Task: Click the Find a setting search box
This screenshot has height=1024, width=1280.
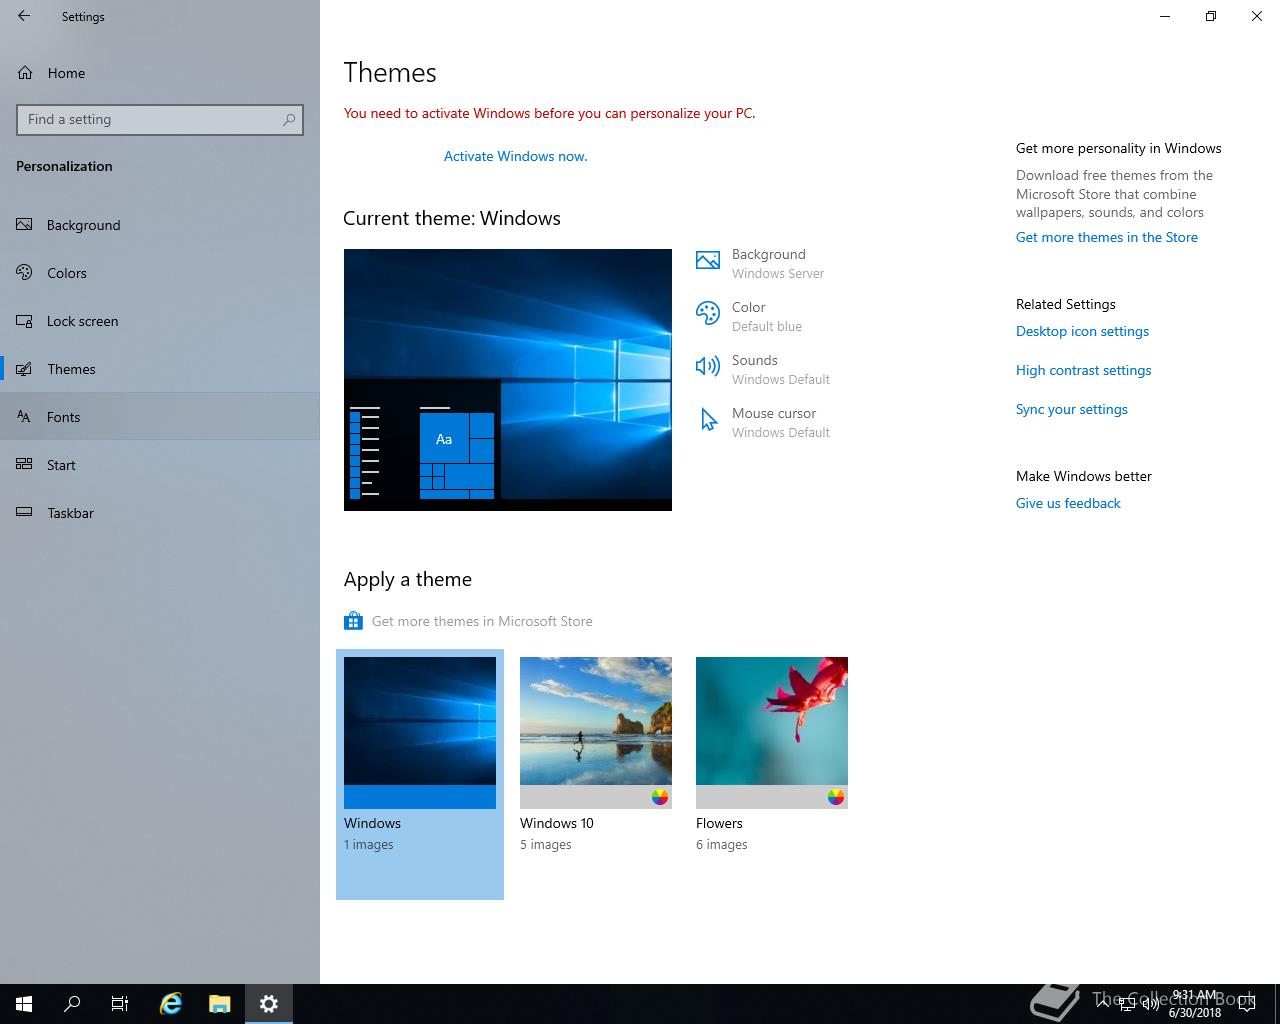Action: (x=160, y=119)
